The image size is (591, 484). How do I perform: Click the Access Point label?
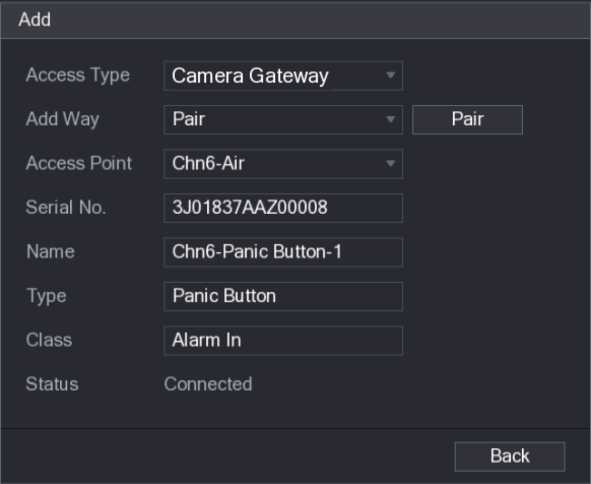coord(79,163)
